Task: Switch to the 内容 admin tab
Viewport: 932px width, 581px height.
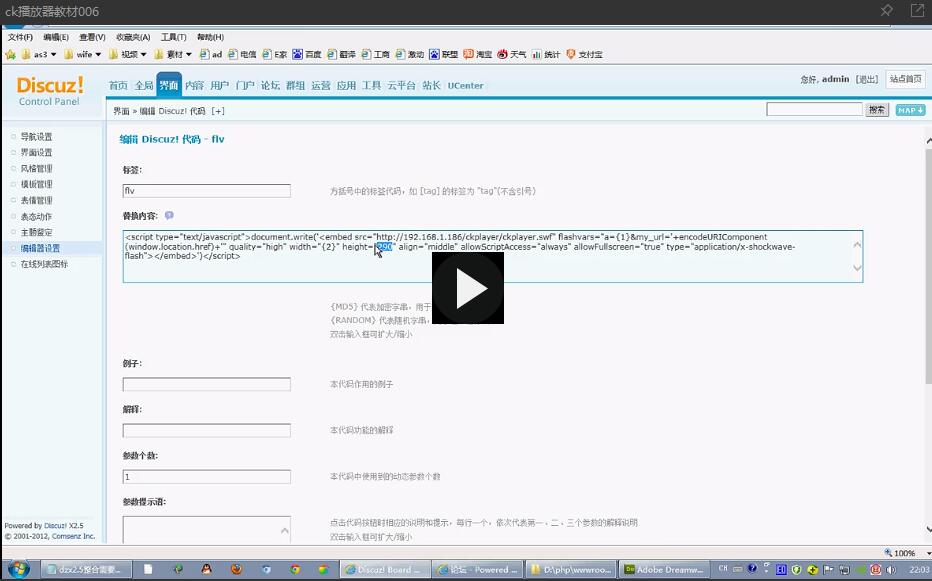Action: [194, 86]
